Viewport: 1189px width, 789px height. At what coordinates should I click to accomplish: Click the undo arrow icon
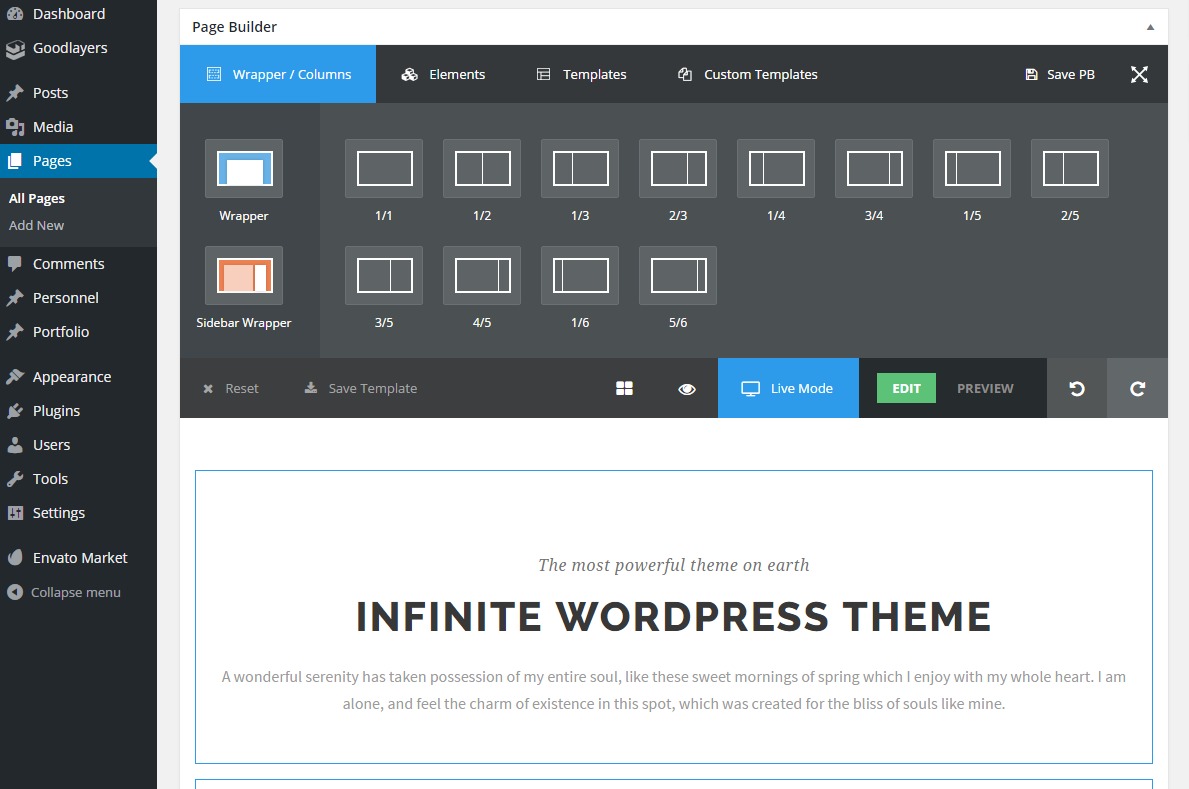(x=1077, y=388)
